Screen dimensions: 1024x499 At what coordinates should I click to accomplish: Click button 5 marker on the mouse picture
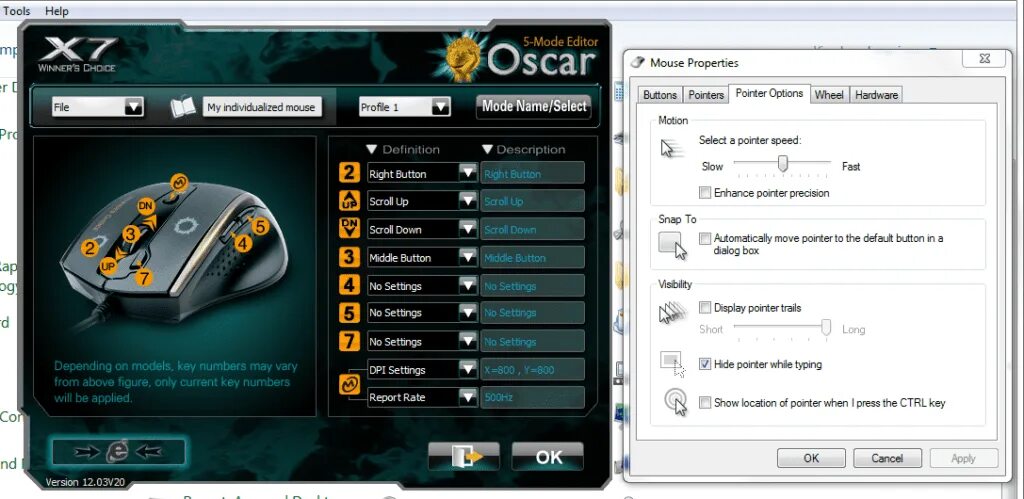coord(260,227)
